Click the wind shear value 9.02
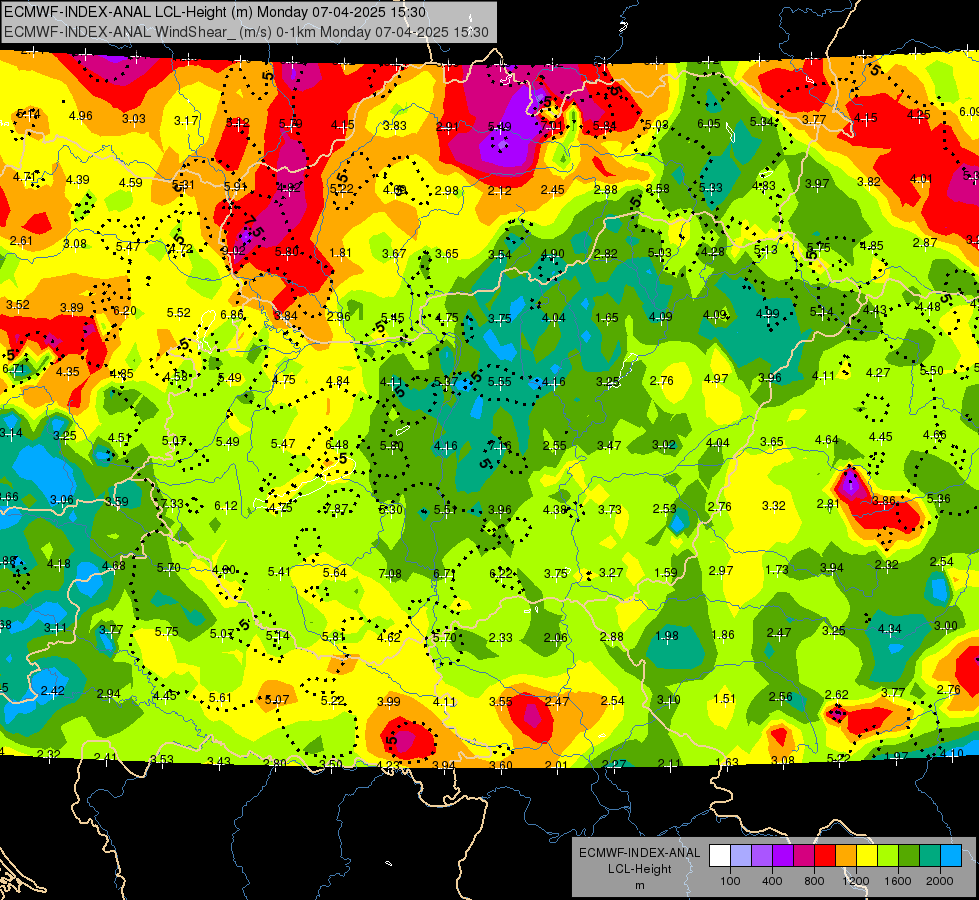Screen dimensions: 979x900 233,250
